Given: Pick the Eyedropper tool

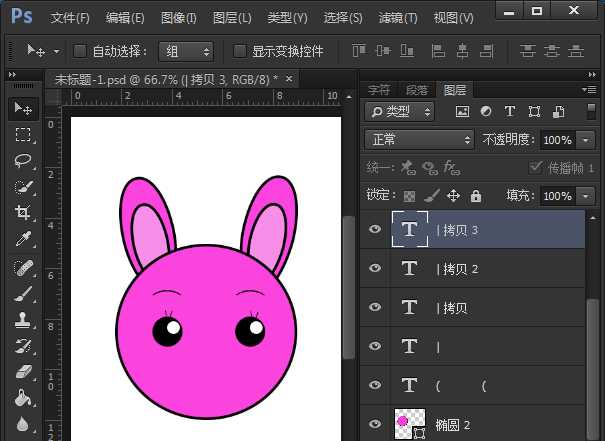Looking at the screenshot, I should click(23, 238).
